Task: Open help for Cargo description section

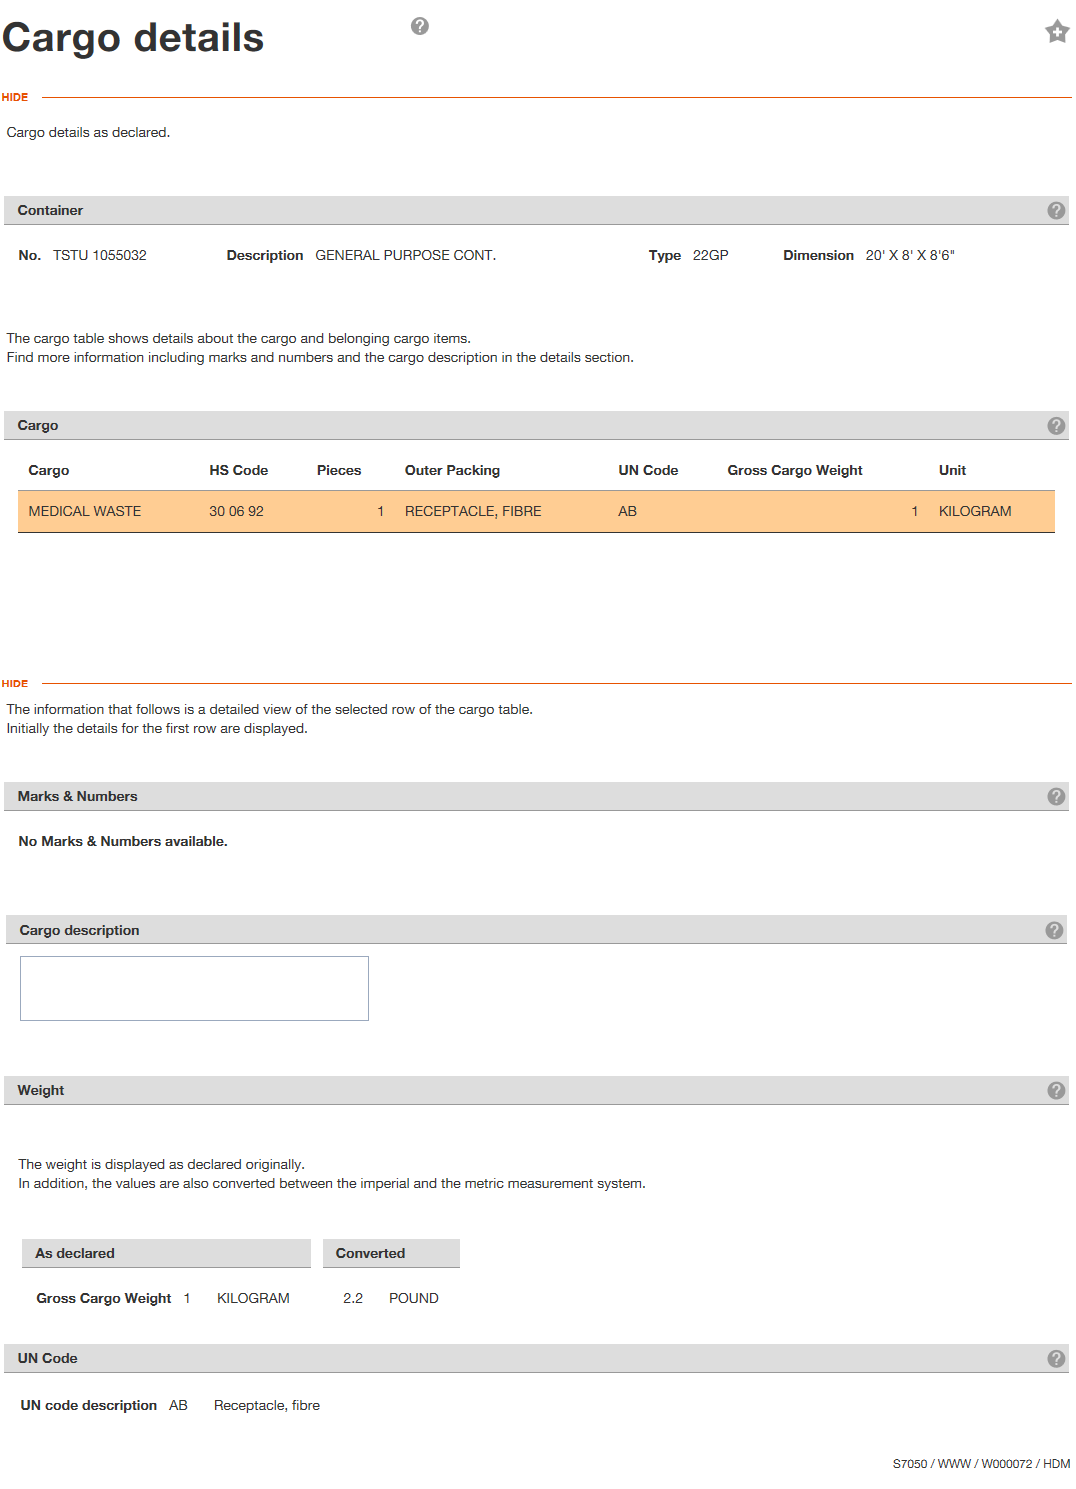Action: [x=1054, y=930]
